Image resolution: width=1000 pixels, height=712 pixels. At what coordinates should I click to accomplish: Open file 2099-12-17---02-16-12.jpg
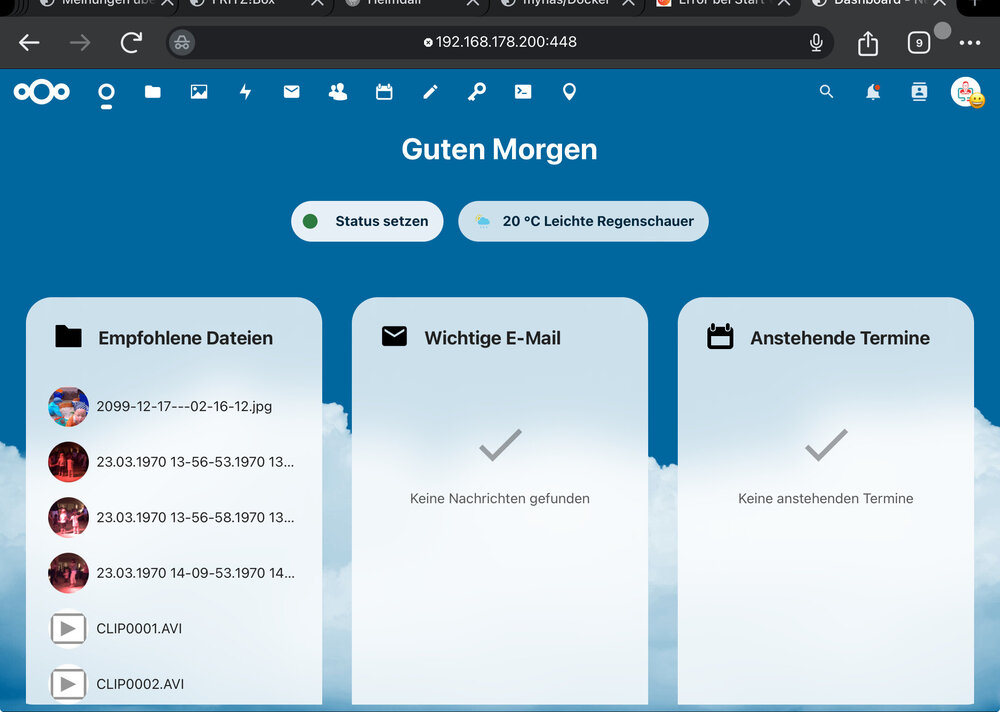coord(173,406)
